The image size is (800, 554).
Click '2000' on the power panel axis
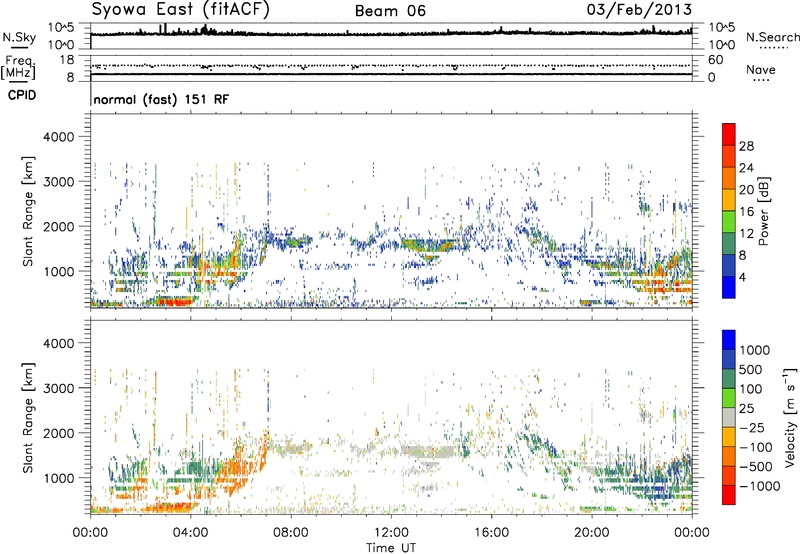(x=58, y=226)
